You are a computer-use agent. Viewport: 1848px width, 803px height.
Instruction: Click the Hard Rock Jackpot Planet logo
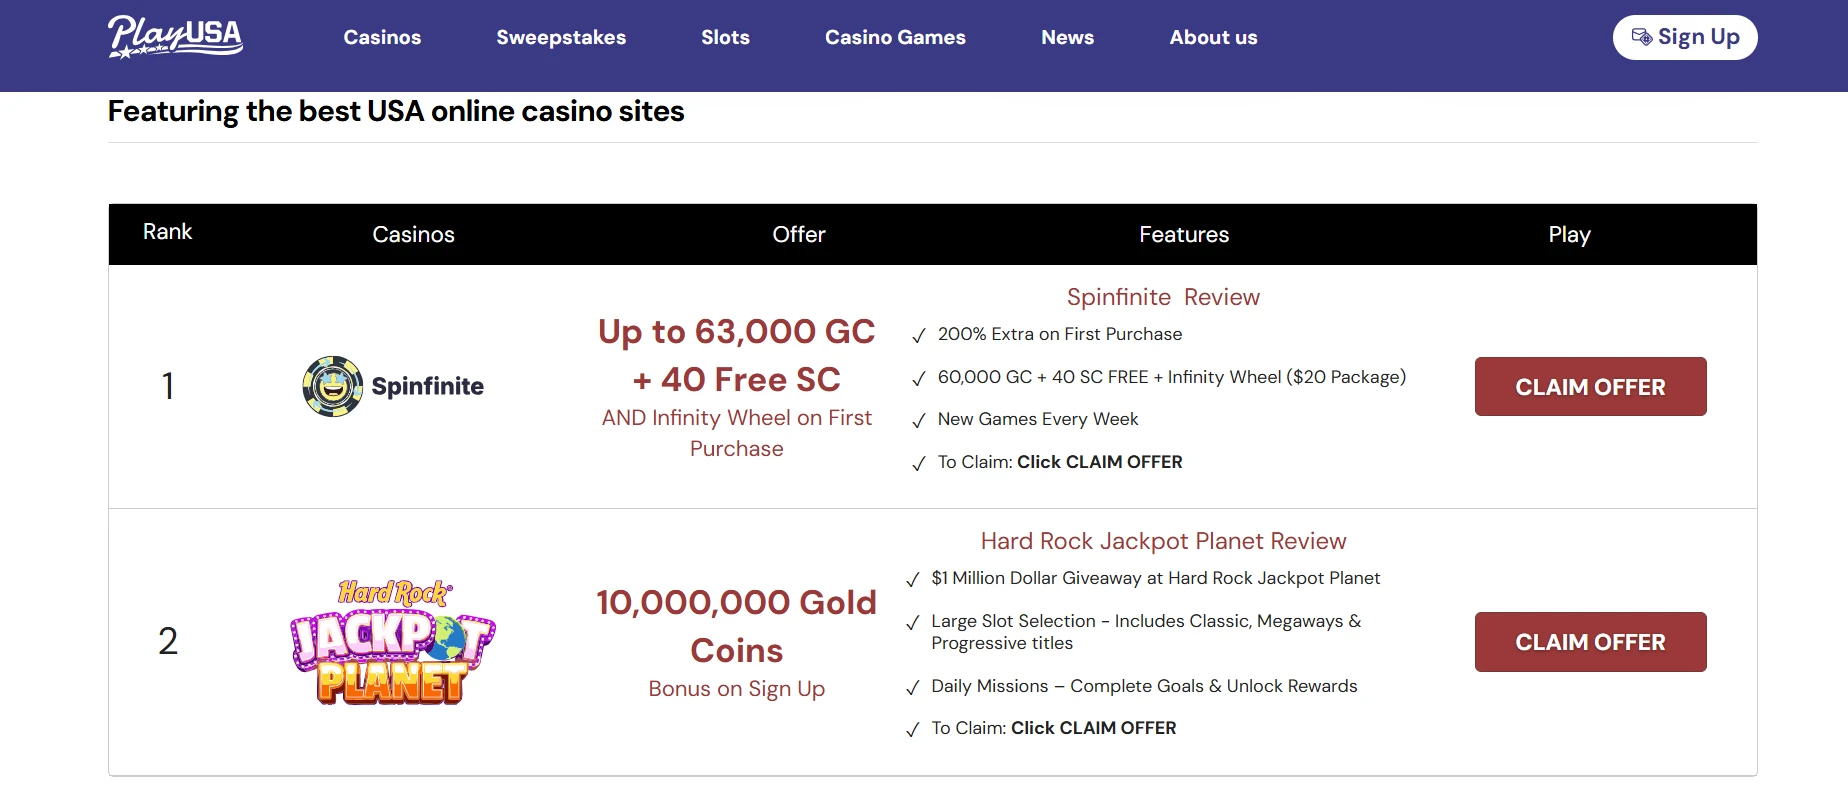[392, 642]
